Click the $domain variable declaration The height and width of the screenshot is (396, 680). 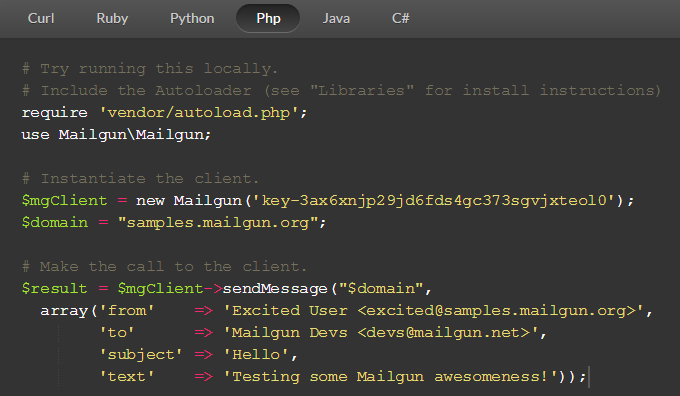coord(55,223)
